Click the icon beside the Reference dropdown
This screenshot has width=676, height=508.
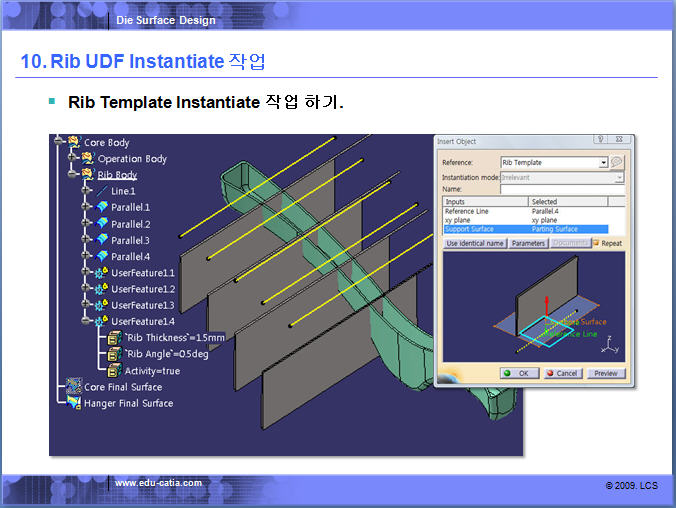point(617,162)
